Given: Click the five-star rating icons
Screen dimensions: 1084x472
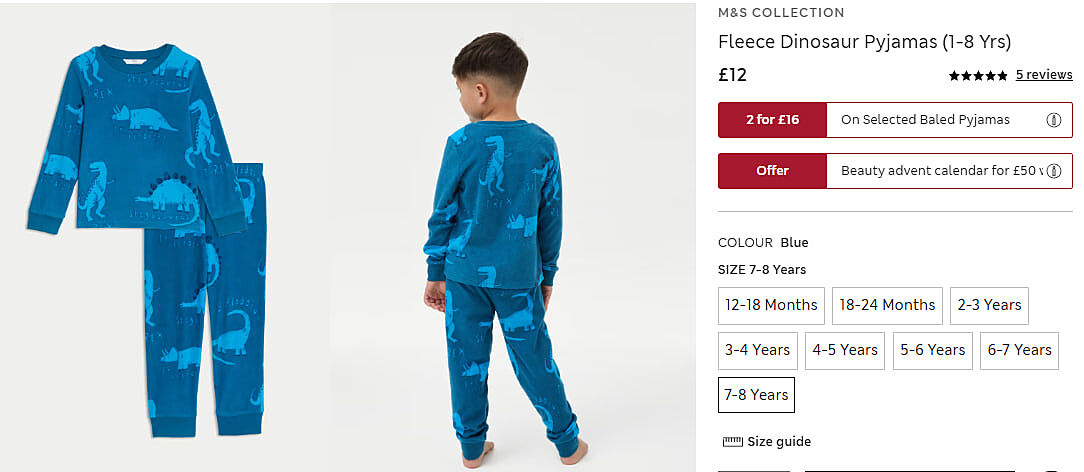Looking at the screenshot, I should pos(978,75).
